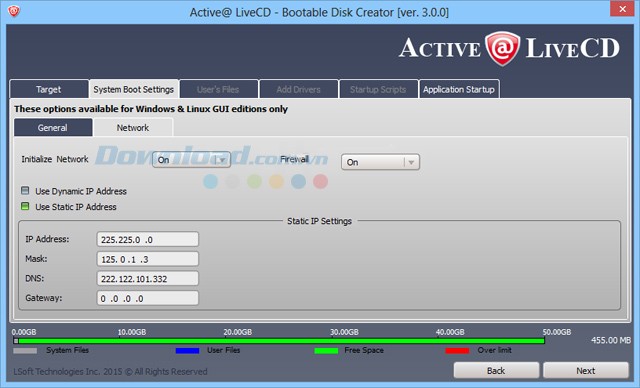Click the blue User Files legend swatch
Image resolution: width=640 pixels, height=388 pixels.
(x=187, y=350)
